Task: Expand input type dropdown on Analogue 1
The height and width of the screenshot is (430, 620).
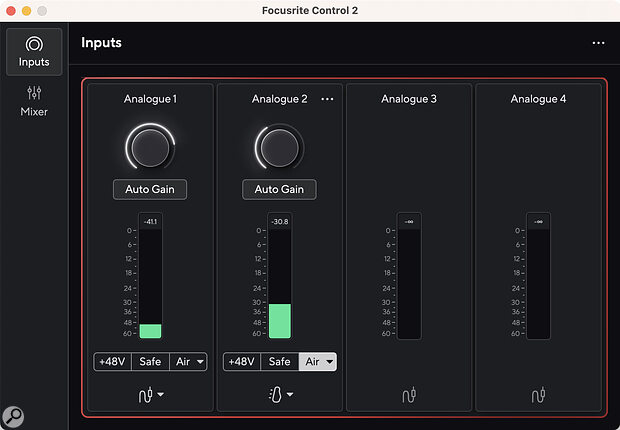Action: [161, 394]
